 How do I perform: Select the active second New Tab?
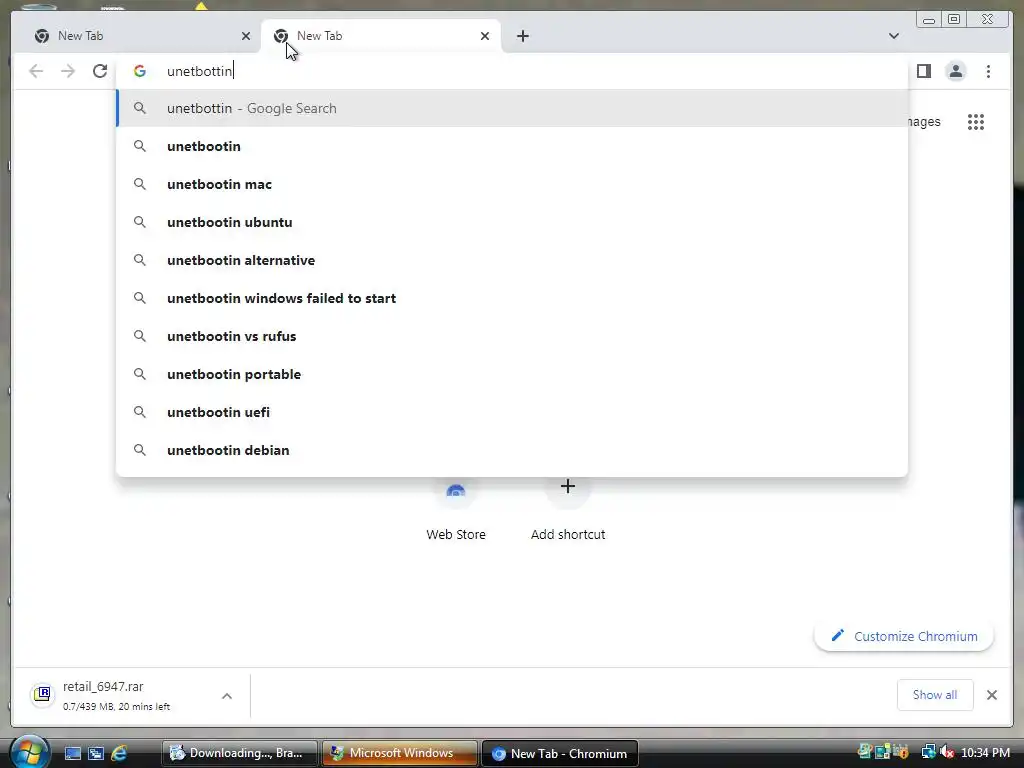381,36
